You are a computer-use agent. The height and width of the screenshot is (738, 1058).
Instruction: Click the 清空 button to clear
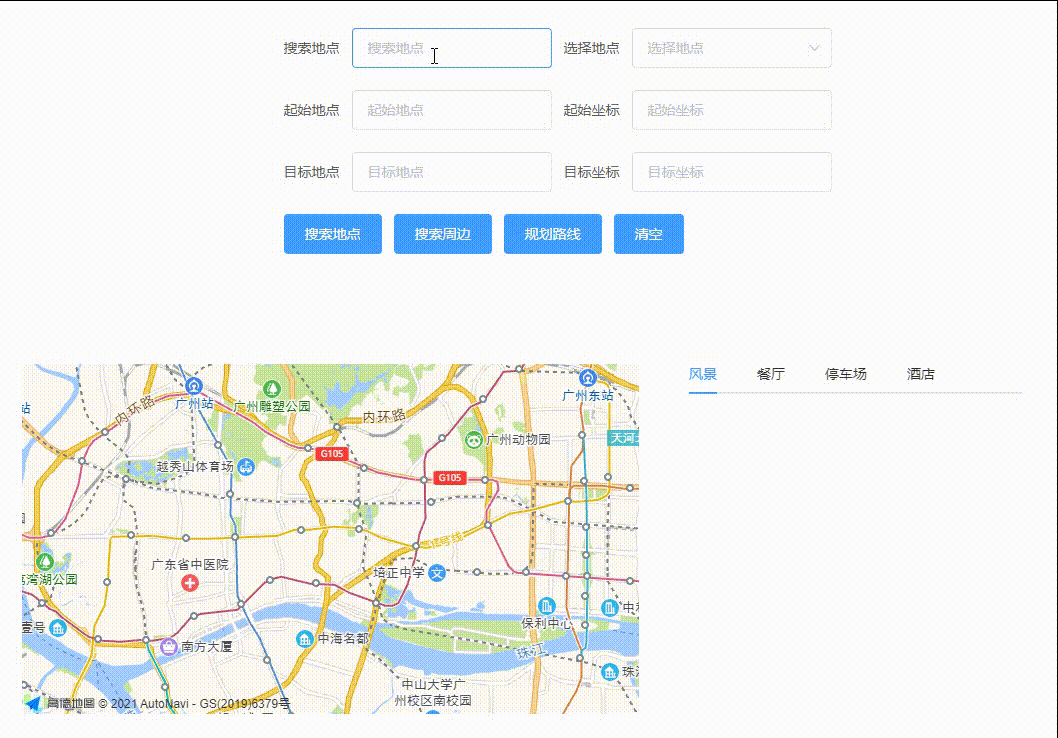click(648, 233)
